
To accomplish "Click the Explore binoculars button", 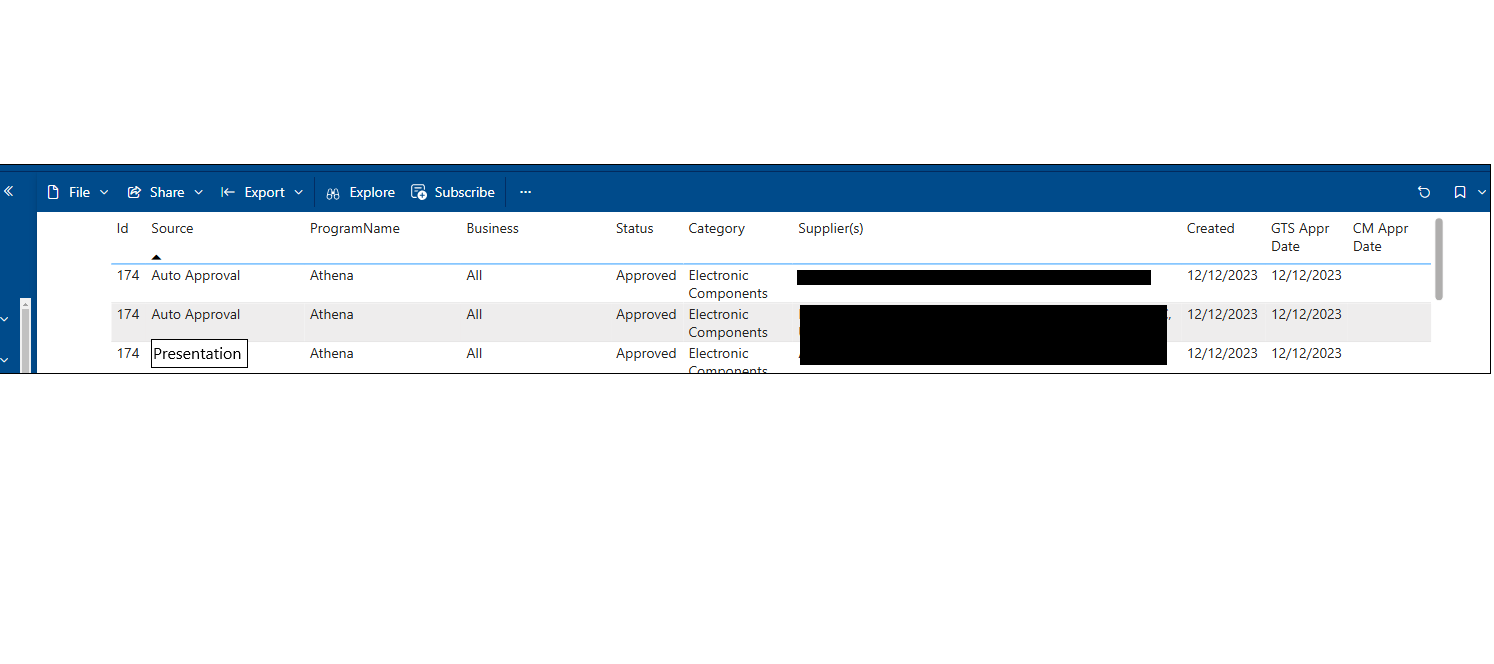I will (361, 192).
